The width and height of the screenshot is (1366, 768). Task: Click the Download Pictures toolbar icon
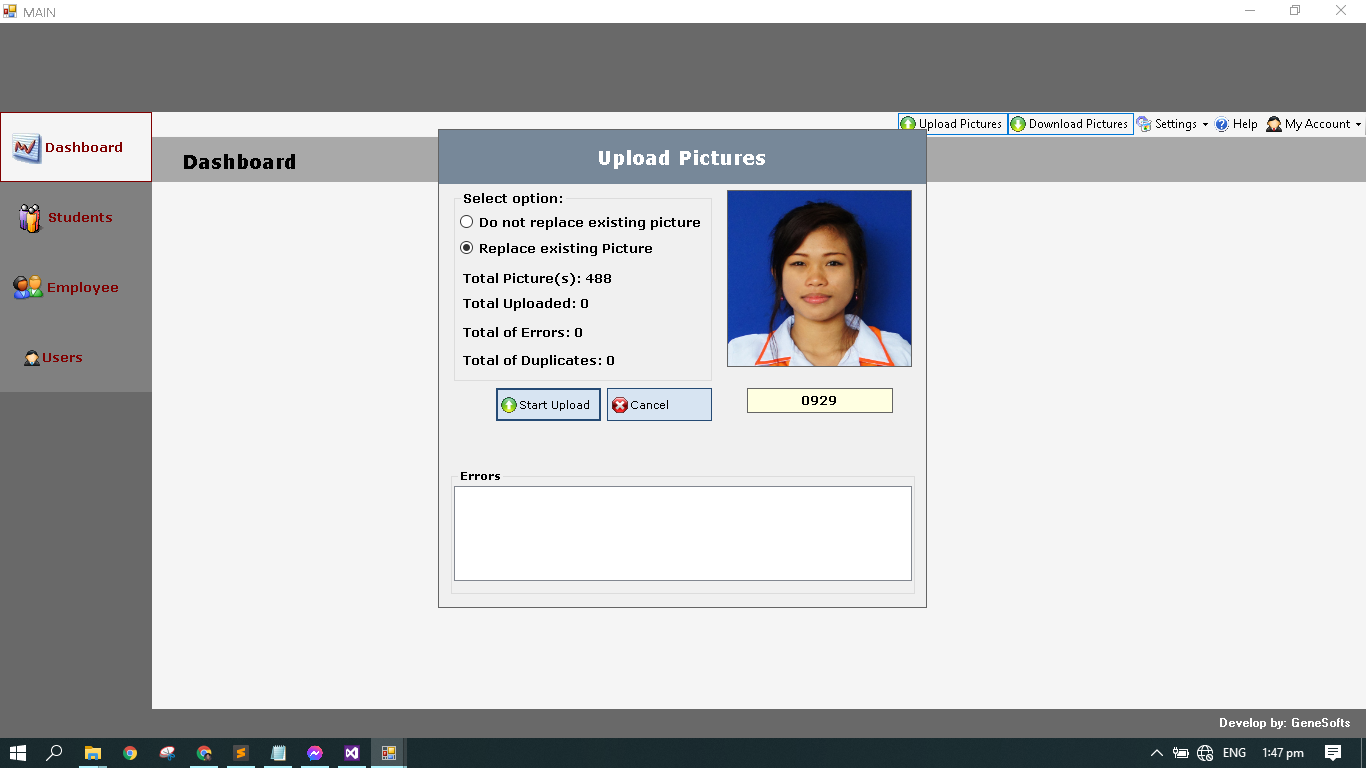tap(1070, 124)
